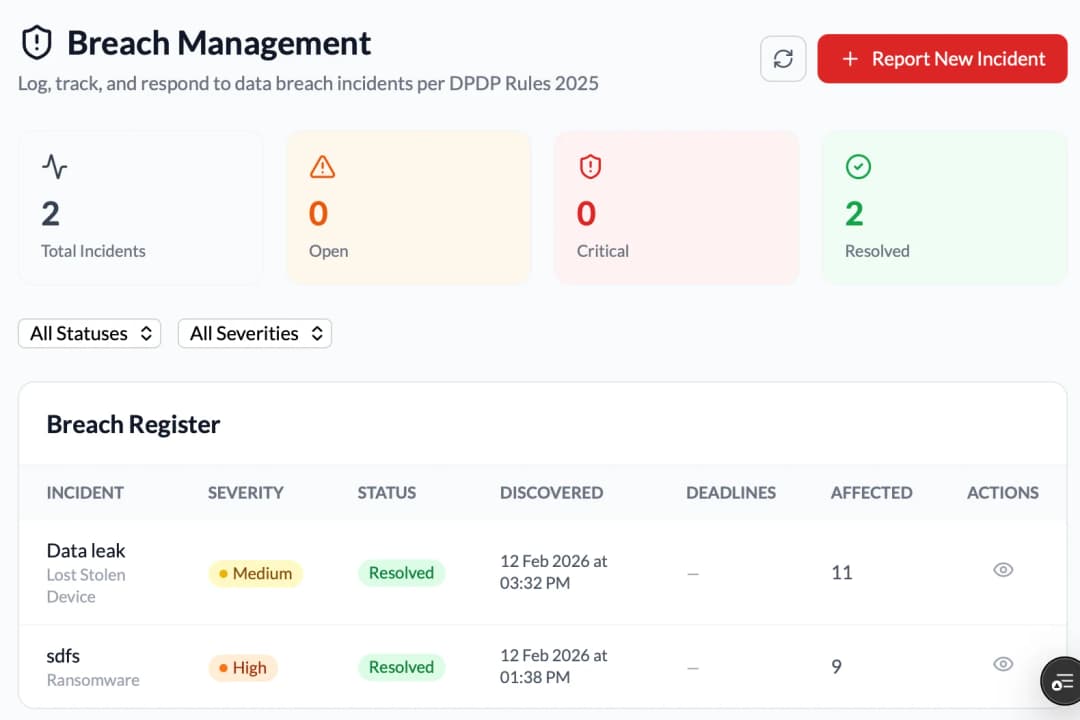The width and height of the screenshot is (1080, 720).
Task: Click the Resolved status badge for Data leak
Action: click(401, 573)
